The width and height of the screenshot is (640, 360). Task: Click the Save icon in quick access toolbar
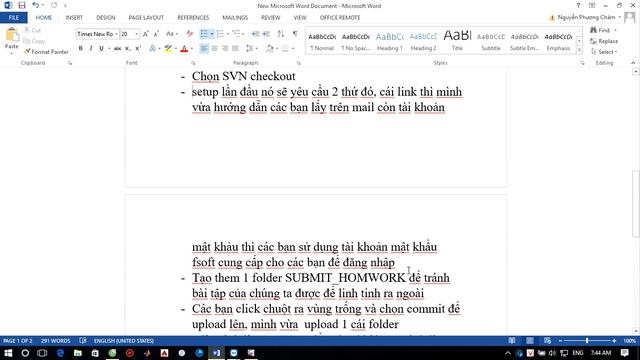click(x=22, y=5)
